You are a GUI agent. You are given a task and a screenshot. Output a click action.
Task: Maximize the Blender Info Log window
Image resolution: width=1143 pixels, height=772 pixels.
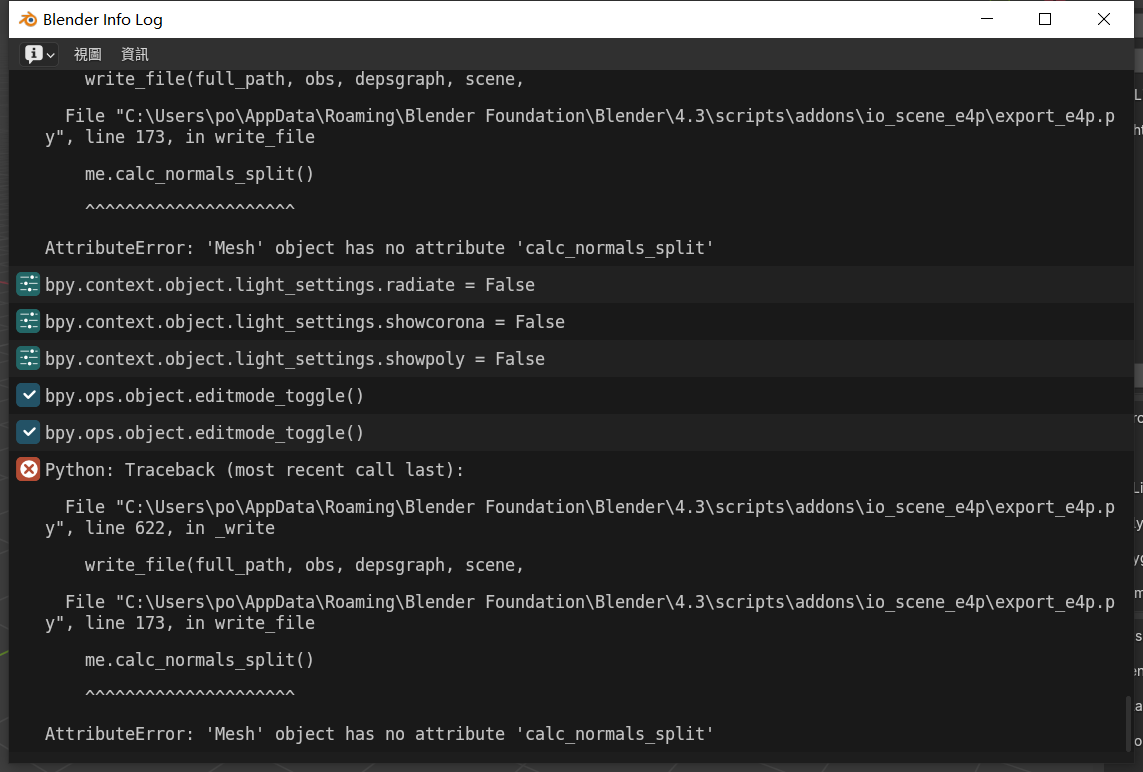tap(1045, 19)
